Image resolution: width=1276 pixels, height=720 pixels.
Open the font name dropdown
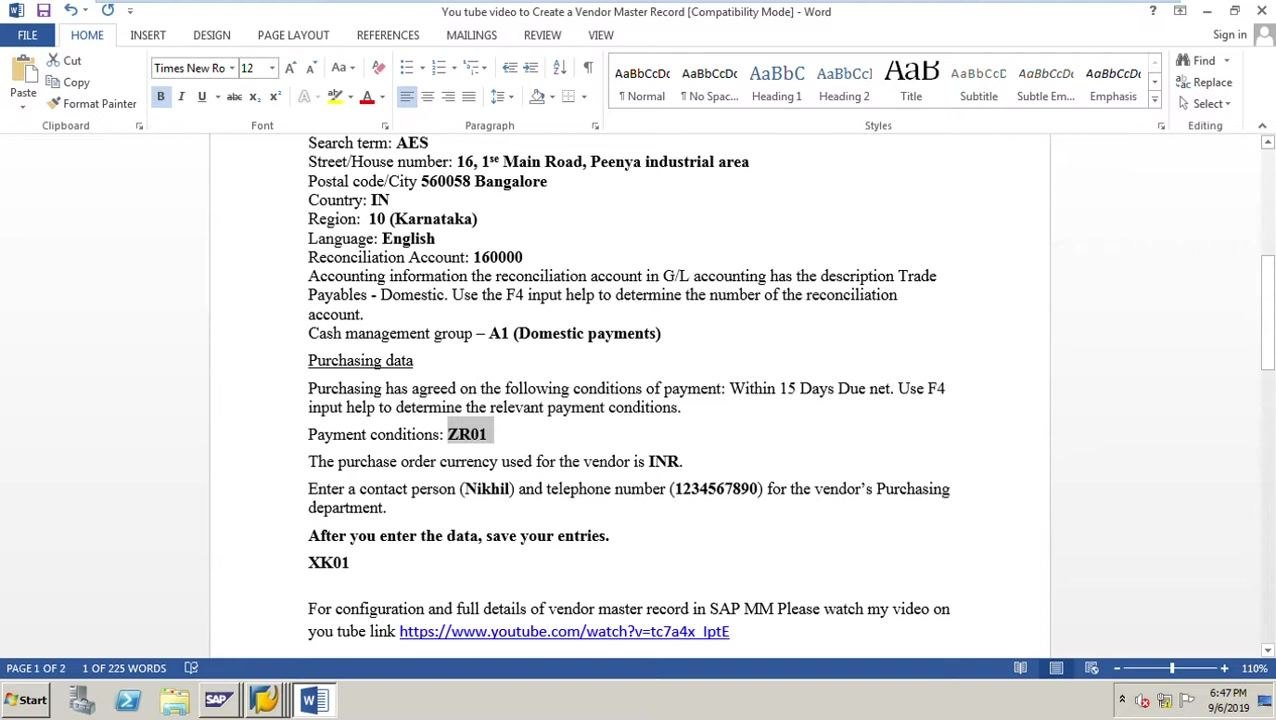click(x=232, y=68)
